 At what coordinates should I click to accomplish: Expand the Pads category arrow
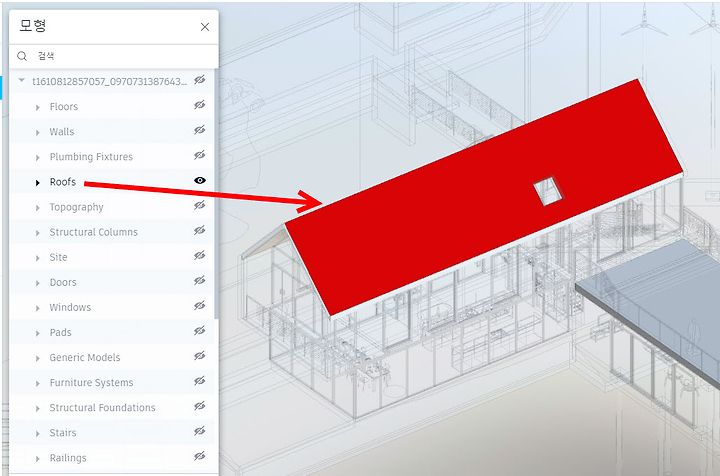point(38,333)
